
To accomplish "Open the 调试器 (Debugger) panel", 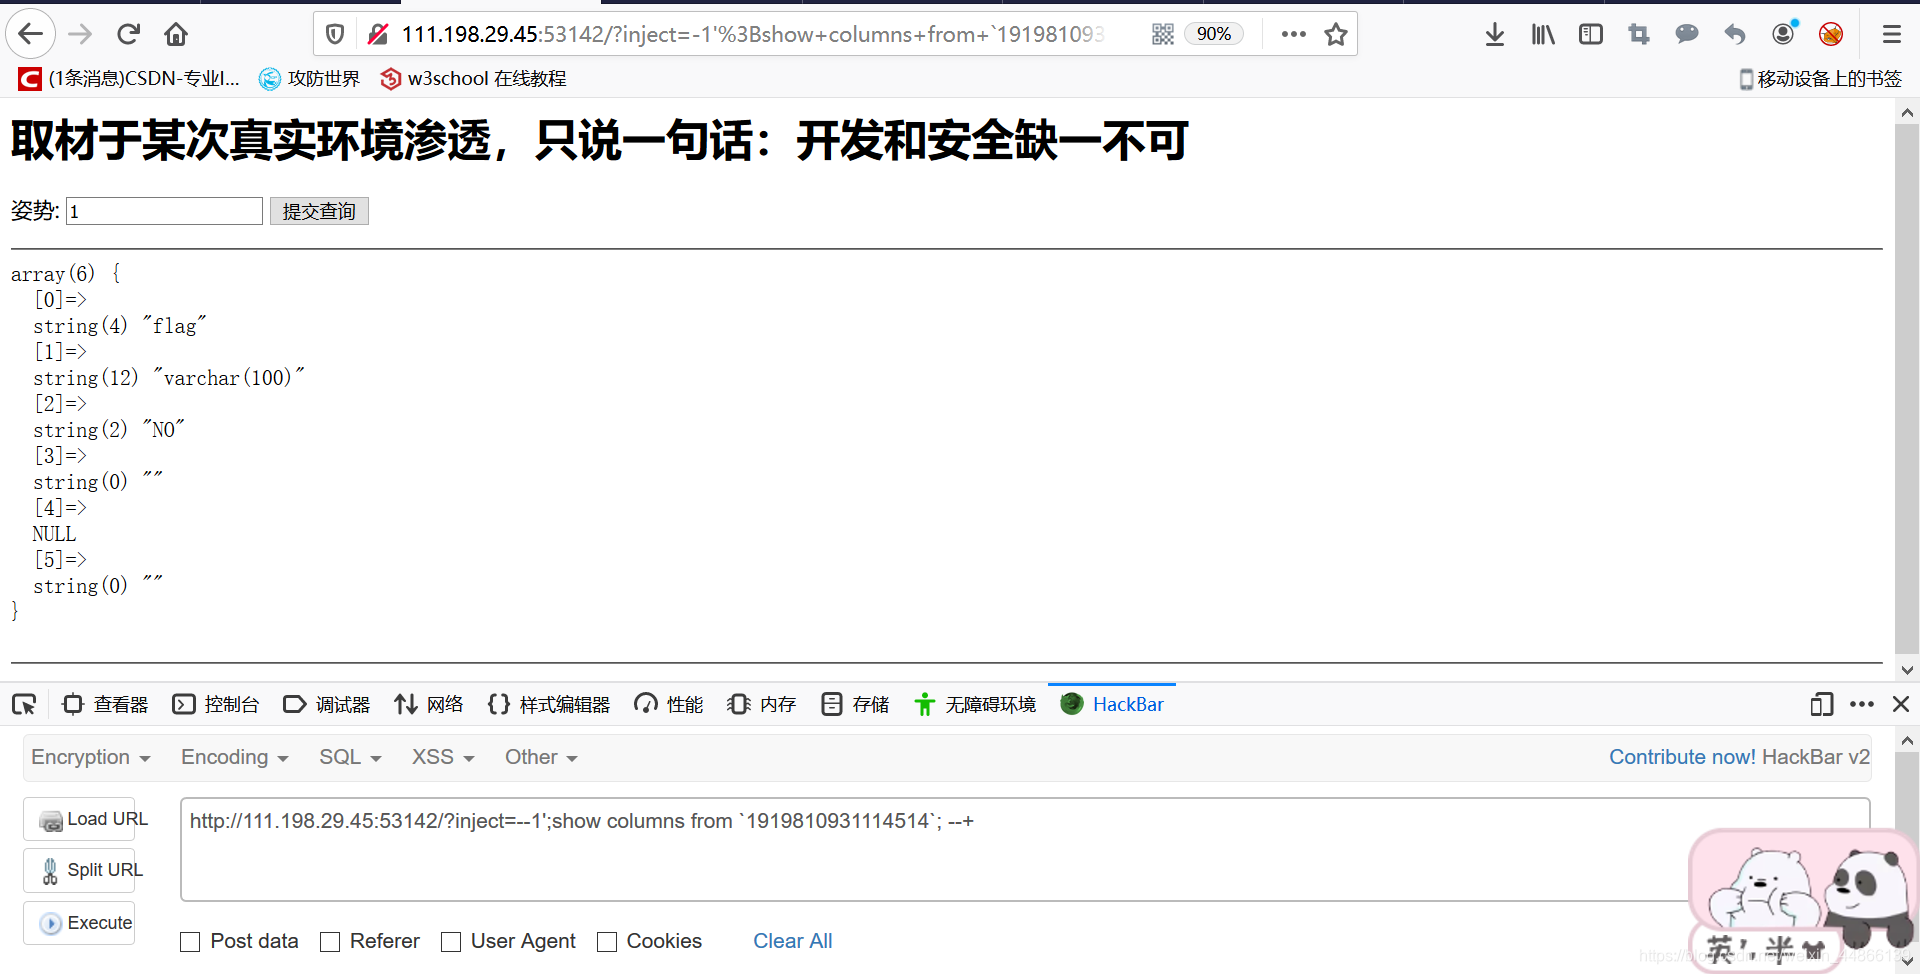I will 326,704.
